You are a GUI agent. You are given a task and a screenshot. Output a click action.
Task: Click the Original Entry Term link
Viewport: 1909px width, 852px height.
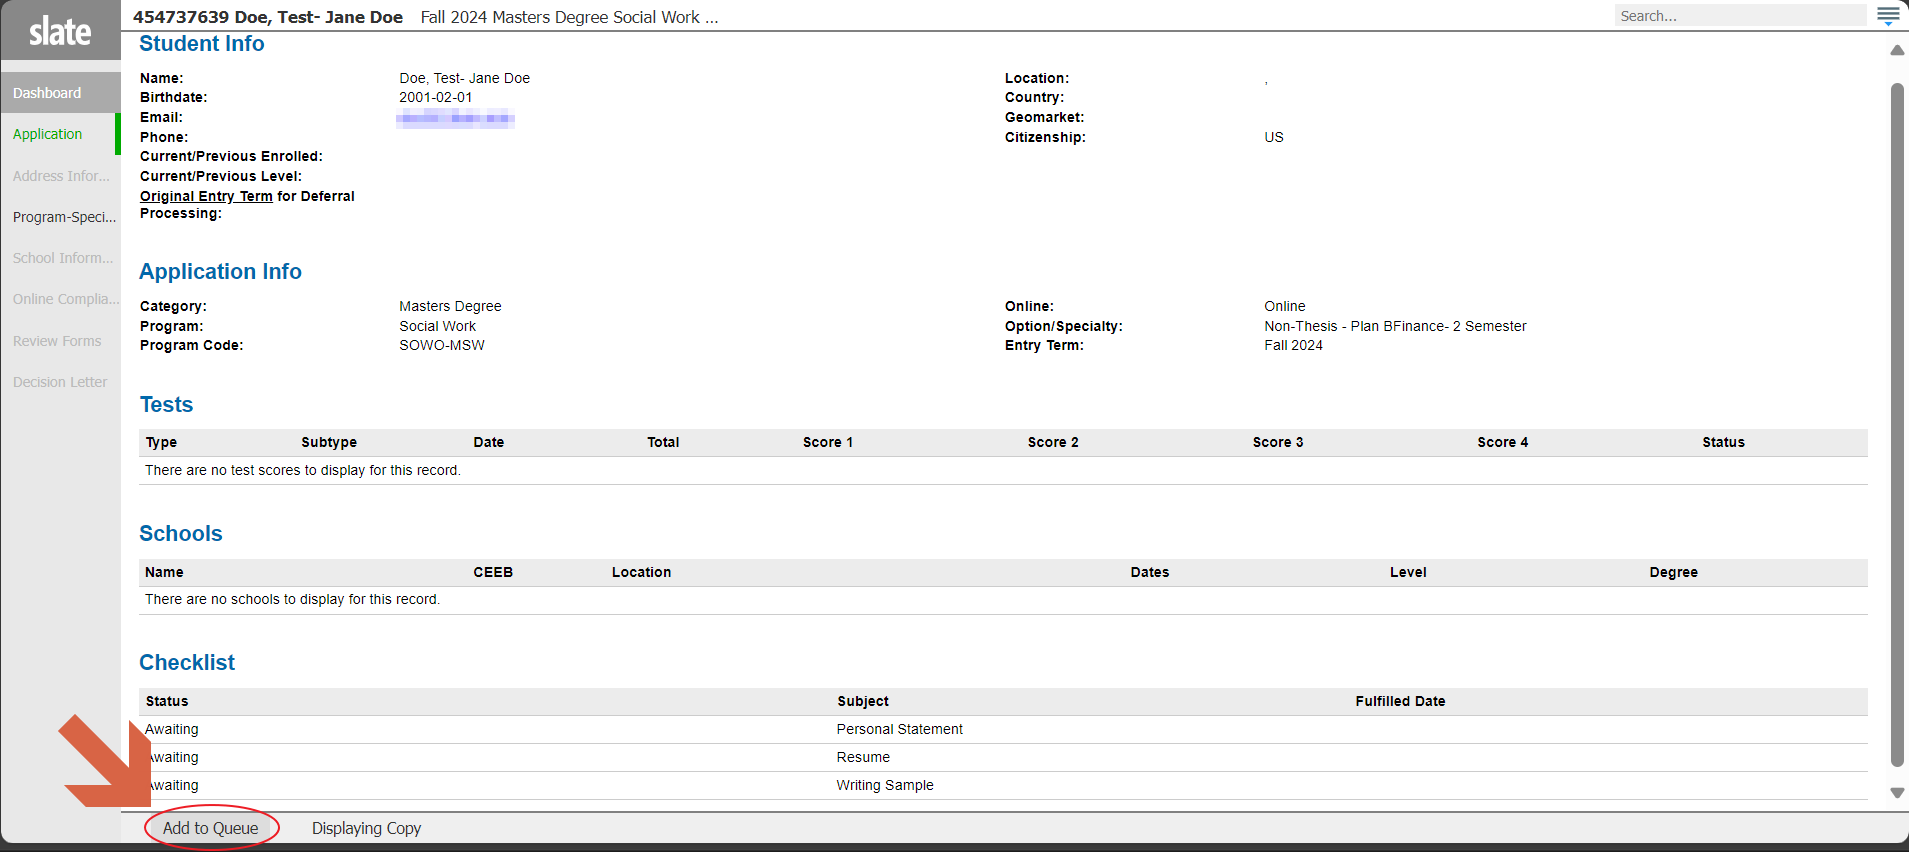coord(206,196)
